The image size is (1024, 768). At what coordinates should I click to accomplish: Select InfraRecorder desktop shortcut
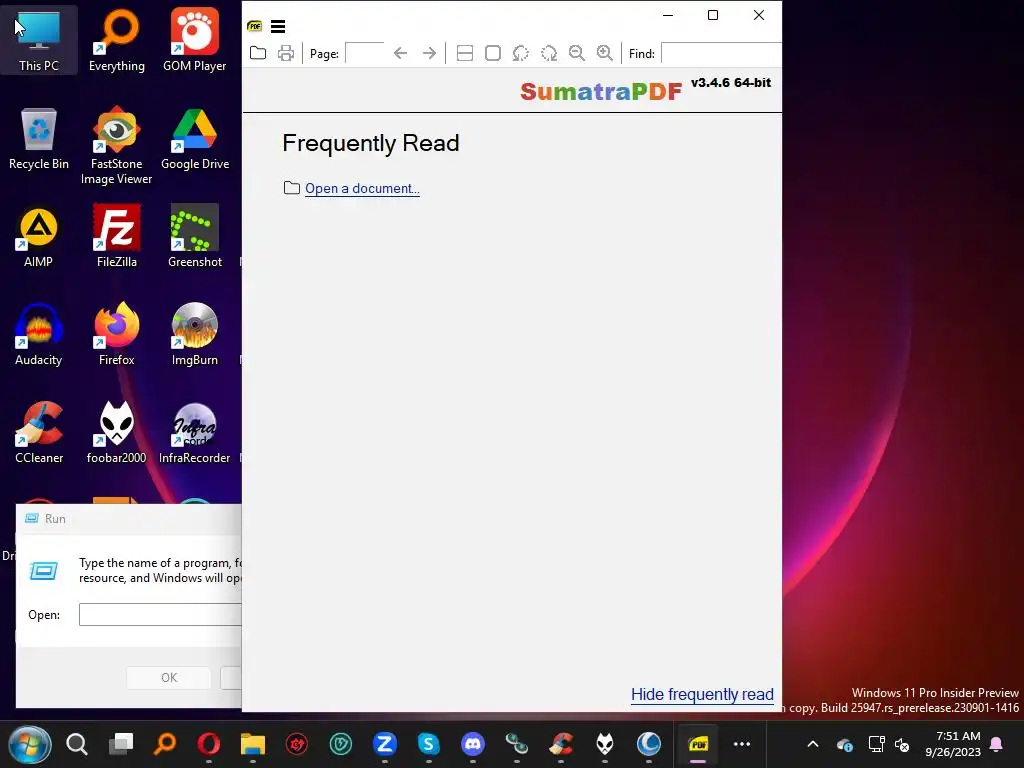(195, 433)
